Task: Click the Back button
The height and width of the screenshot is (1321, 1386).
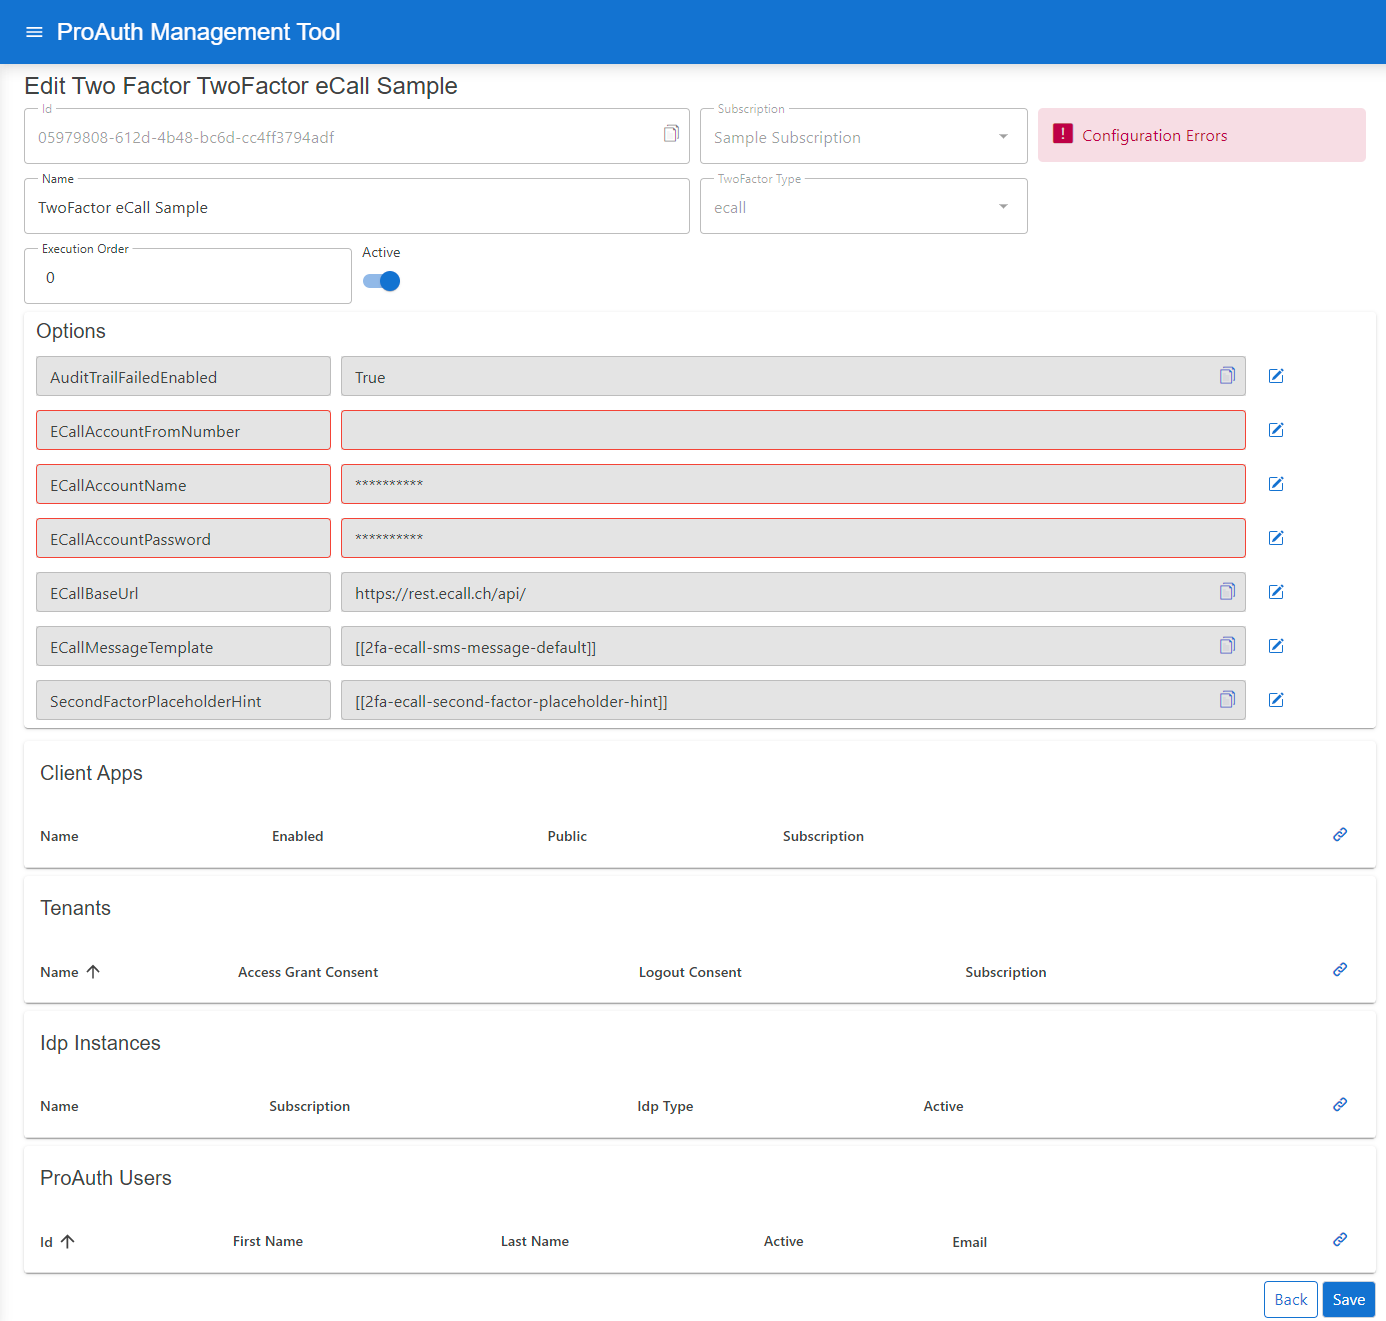Action: click(x=1290, y=1300)
